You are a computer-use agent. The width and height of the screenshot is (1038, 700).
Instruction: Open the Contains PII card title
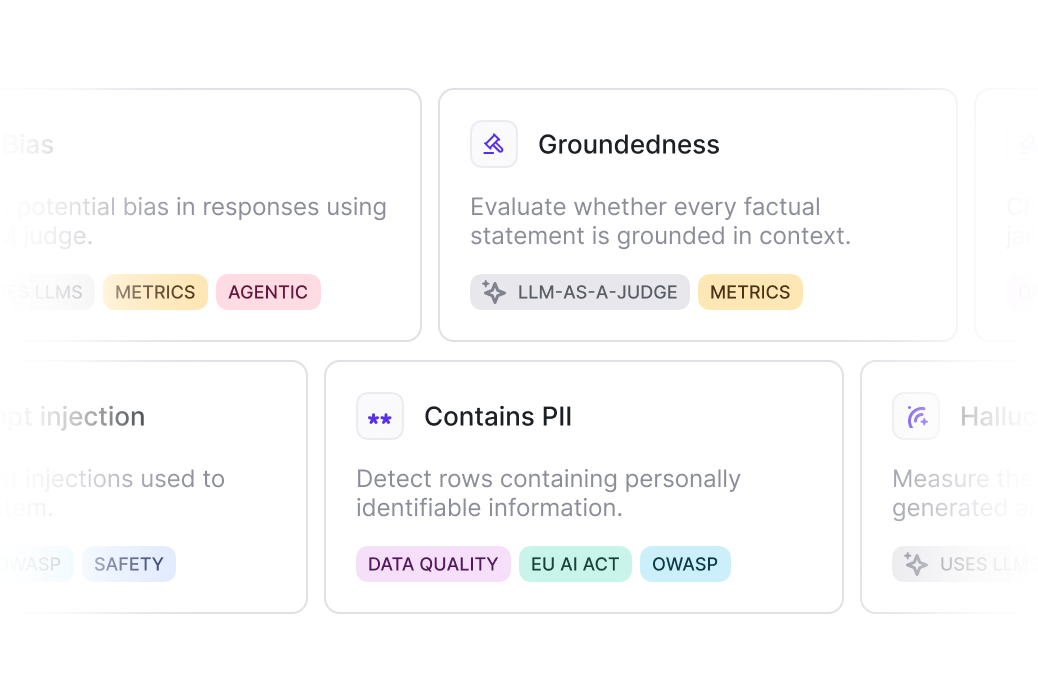click(498, 417)
